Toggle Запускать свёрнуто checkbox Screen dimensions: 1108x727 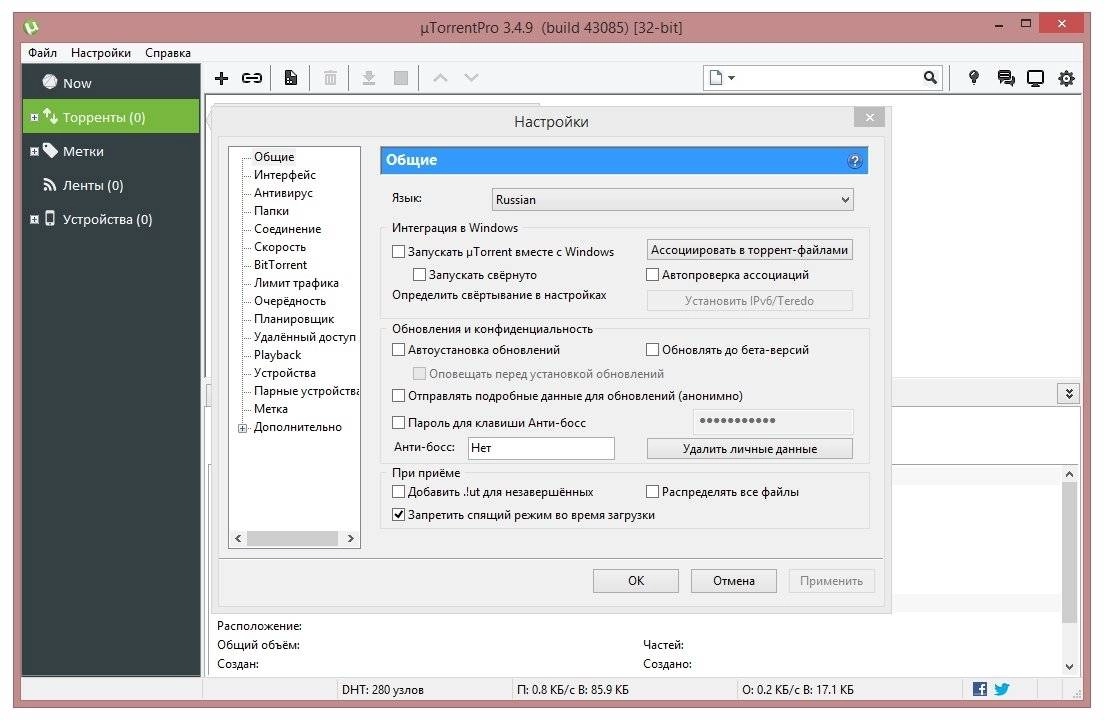tap(420, 275)
